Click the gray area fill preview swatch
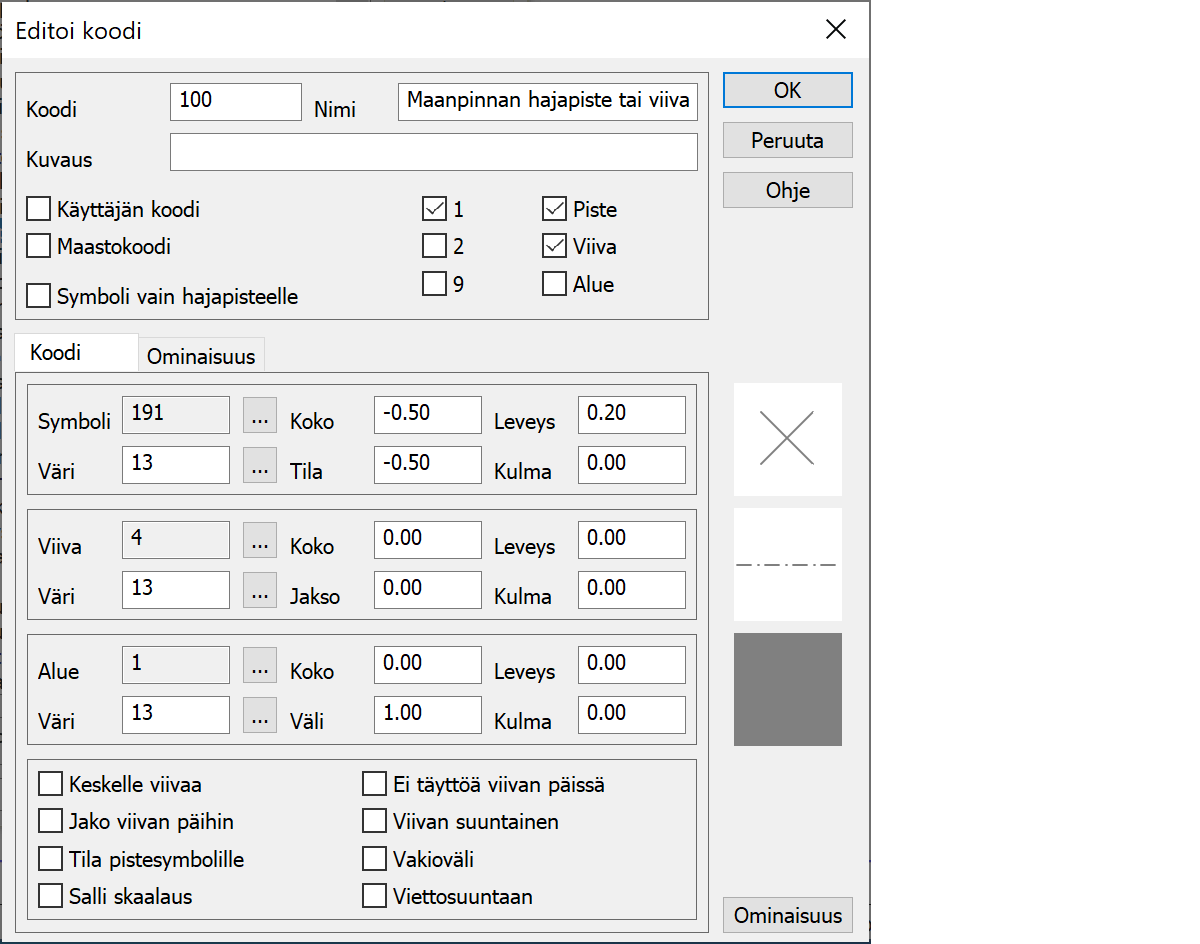The height and width of the screenshot is (944, 1200). [x=787, y=689]
